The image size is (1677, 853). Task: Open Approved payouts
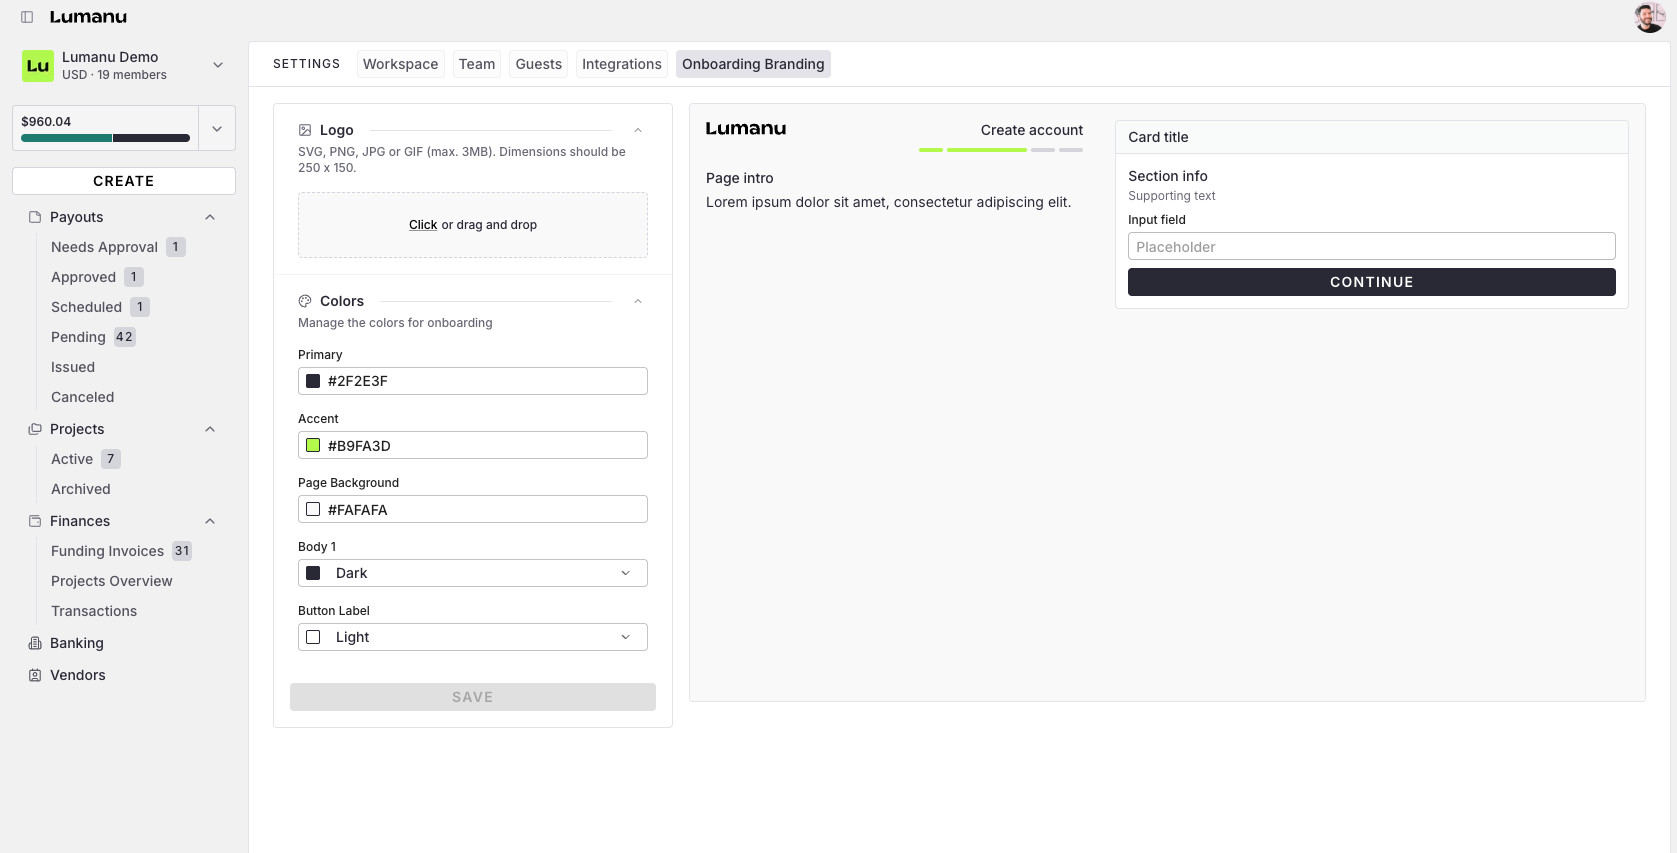[83, 277]
